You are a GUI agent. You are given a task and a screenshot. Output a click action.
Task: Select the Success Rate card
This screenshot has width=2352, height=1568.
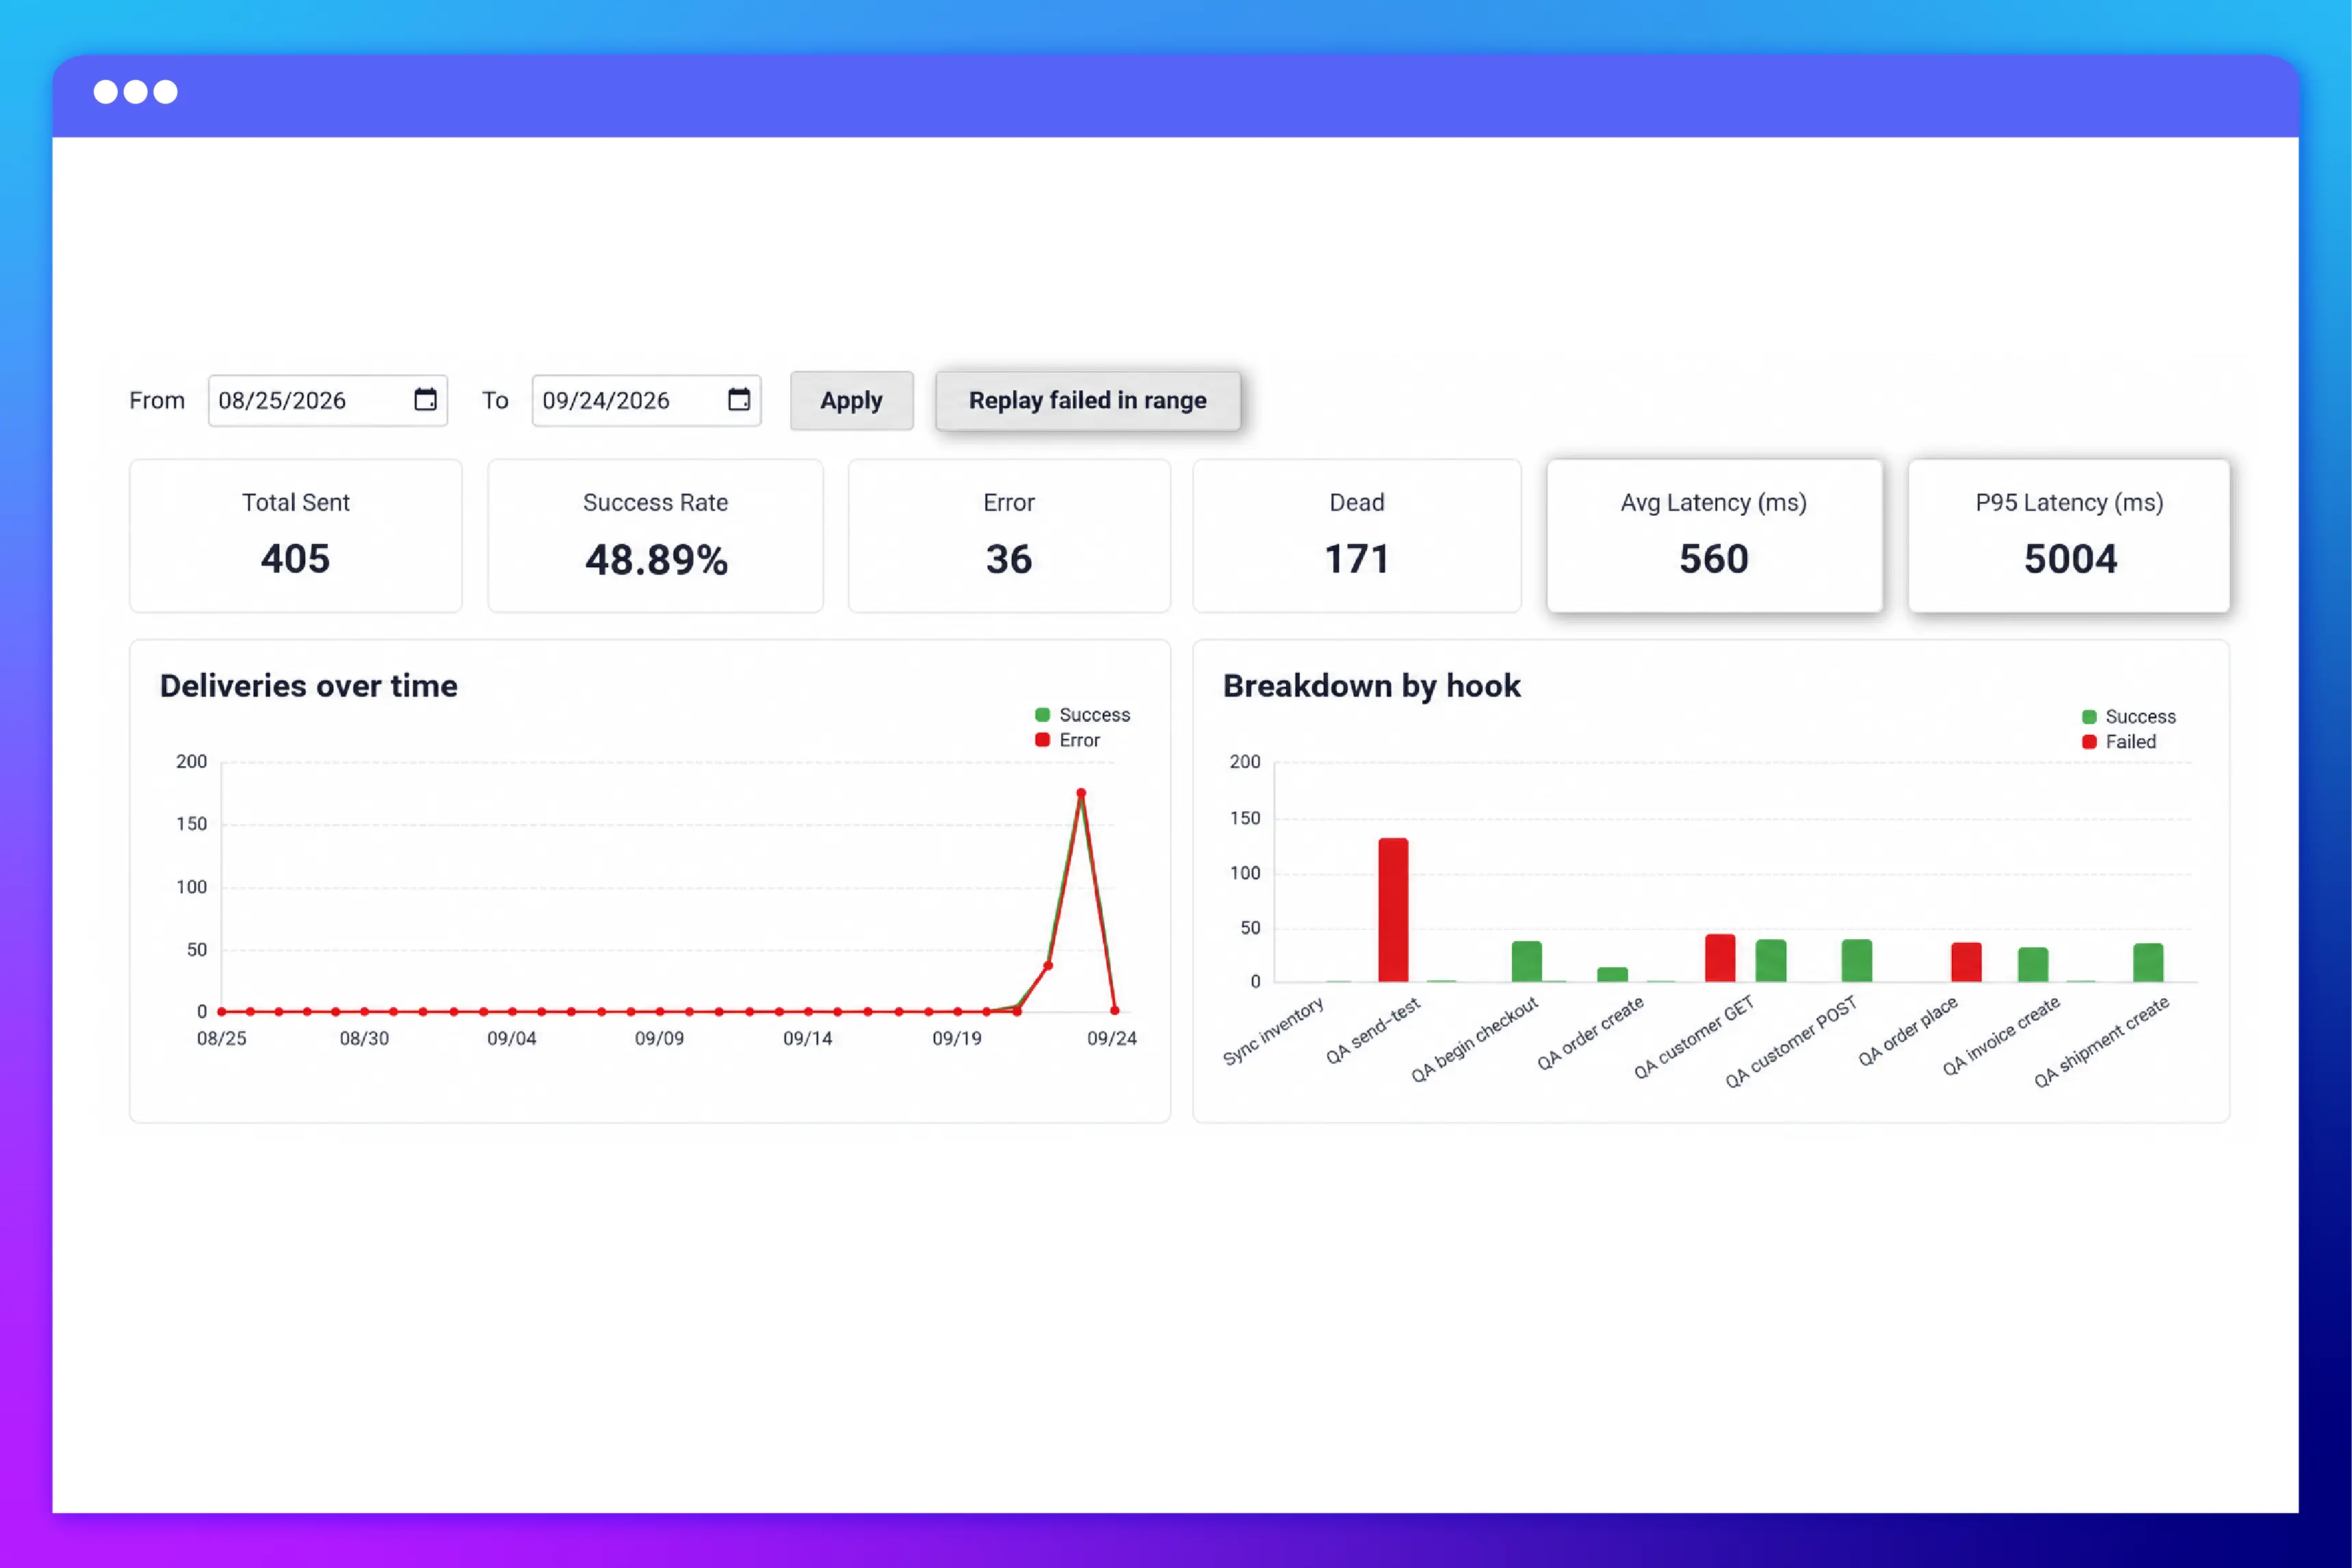(655, 535)
